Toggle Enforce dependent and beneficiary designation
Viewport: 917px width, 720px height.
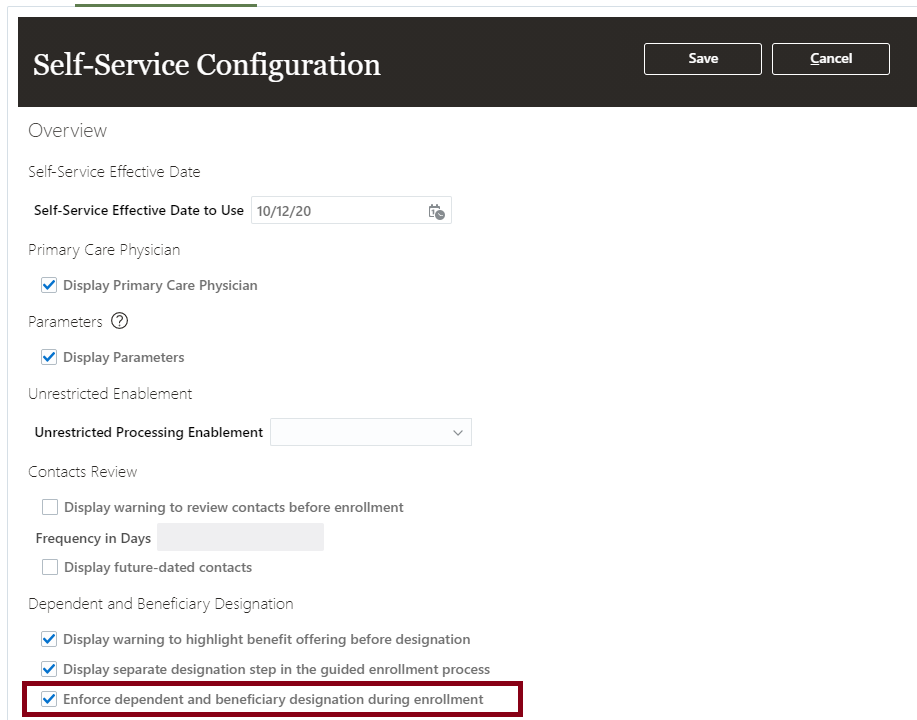tap(49, 699)
